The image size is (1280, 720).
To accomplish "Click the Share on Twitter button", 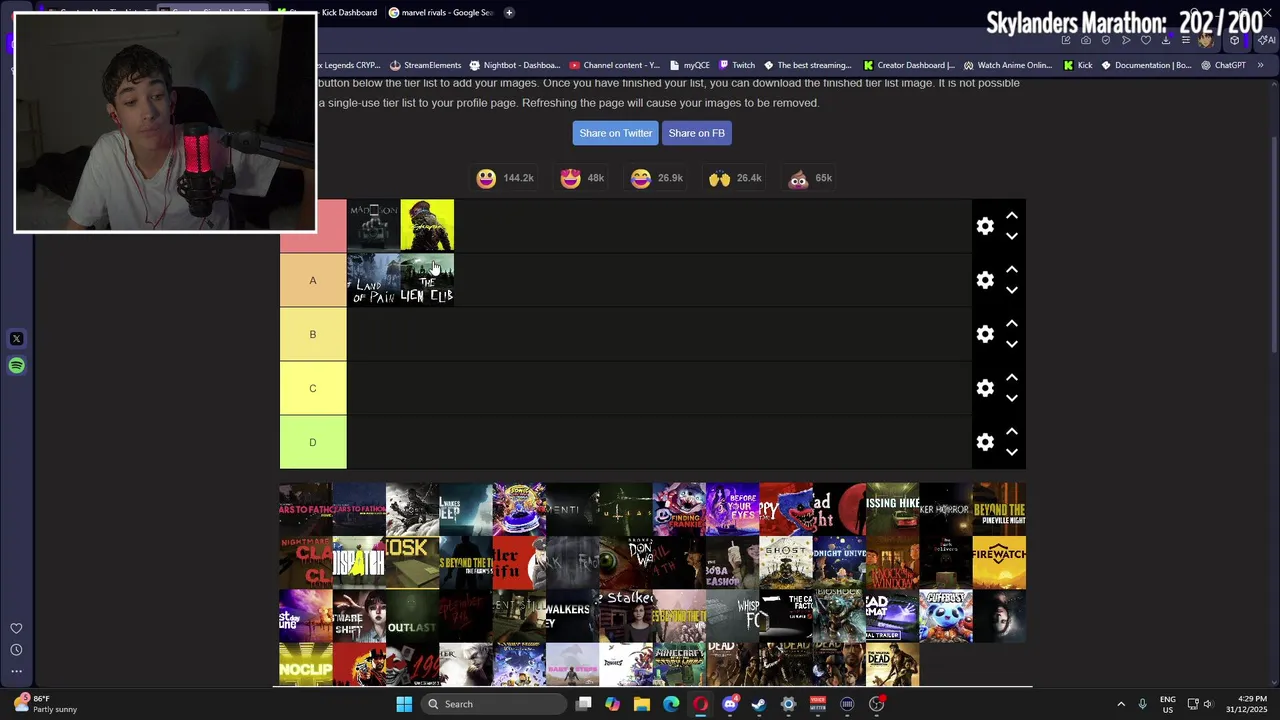I will point(615,133).
